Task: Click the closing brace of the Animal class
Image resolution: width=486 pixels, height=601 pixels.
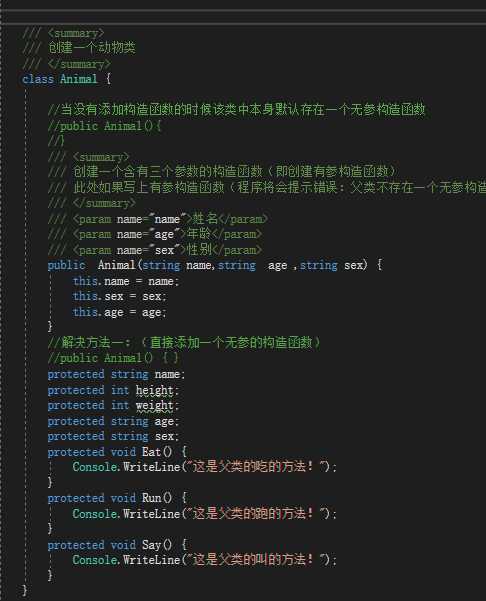Action: click(x=25, y=590)
